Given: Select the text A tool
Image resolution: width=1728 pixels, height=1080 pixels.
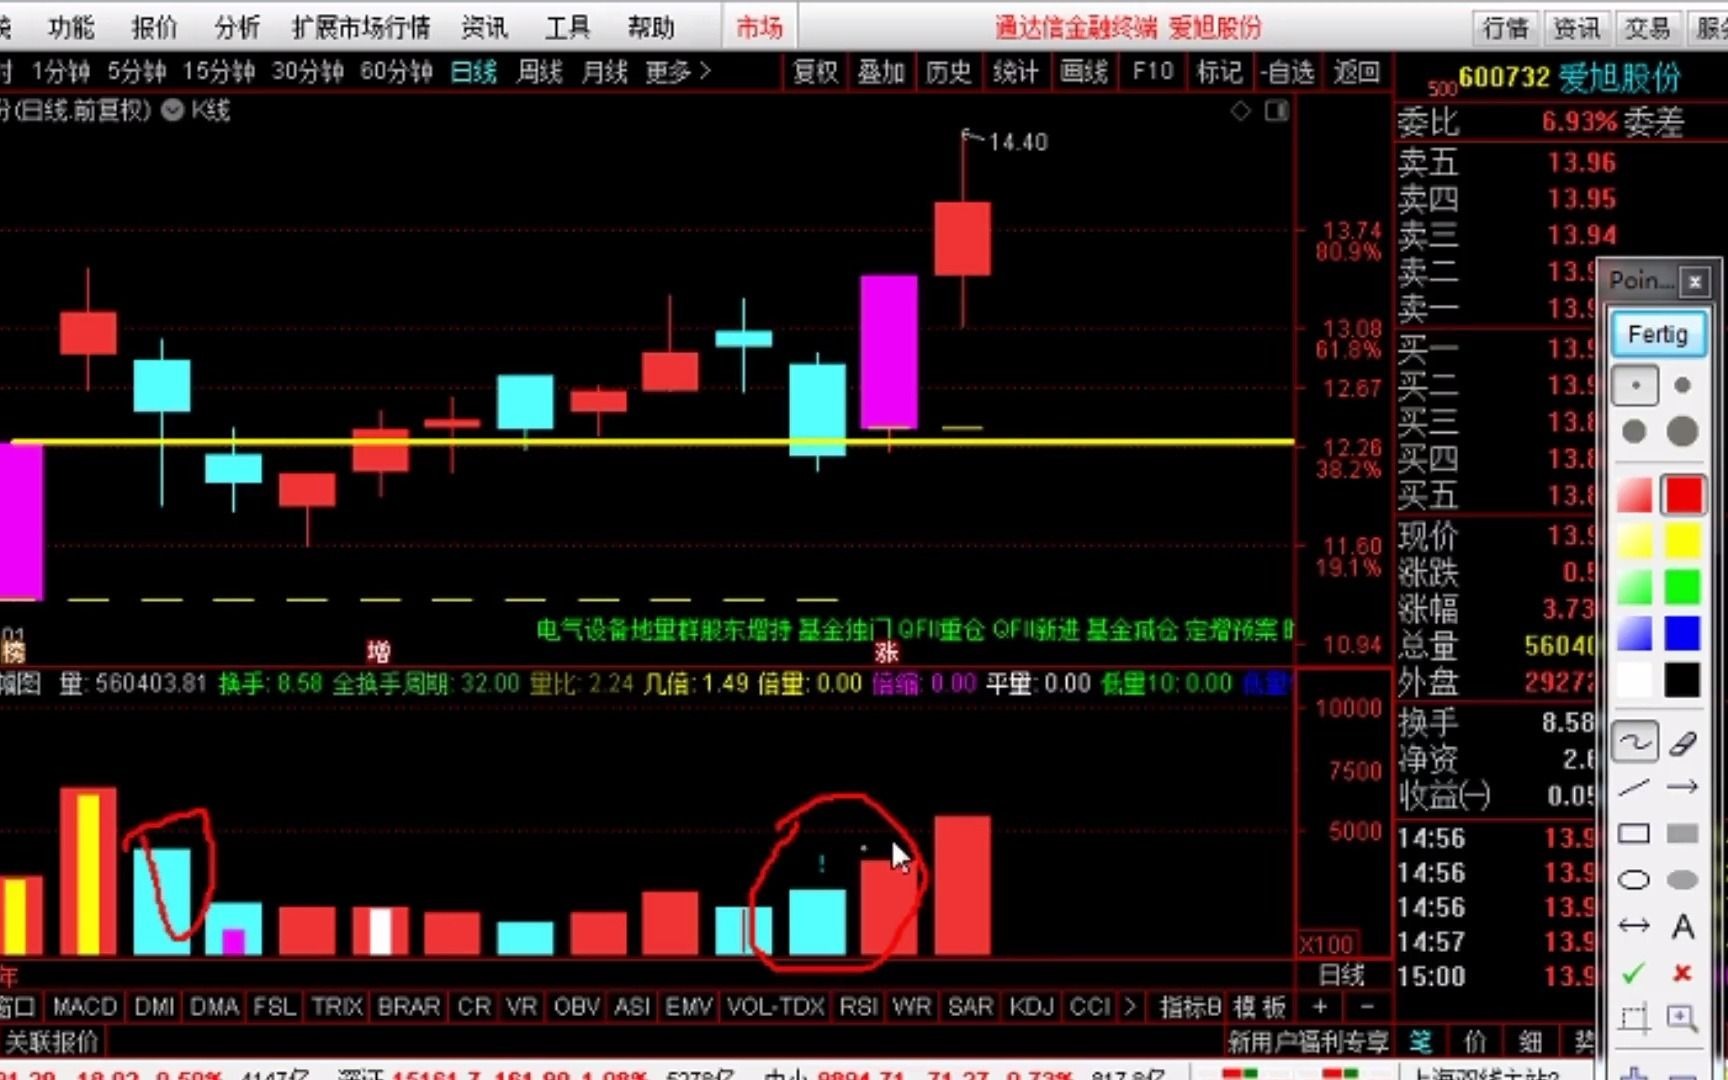Looking at the screenshot, I should (x=1683, y=927).
